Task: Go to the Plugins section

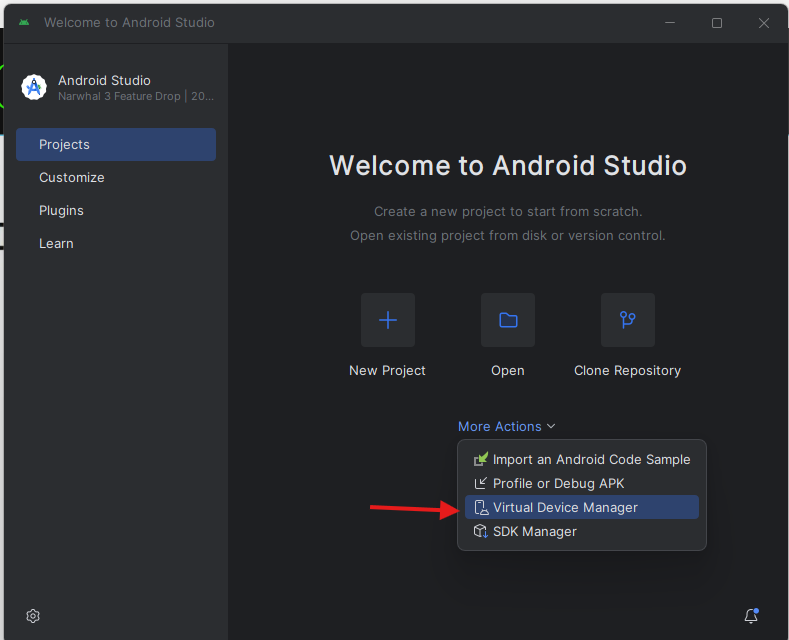Action: [61, 211]
